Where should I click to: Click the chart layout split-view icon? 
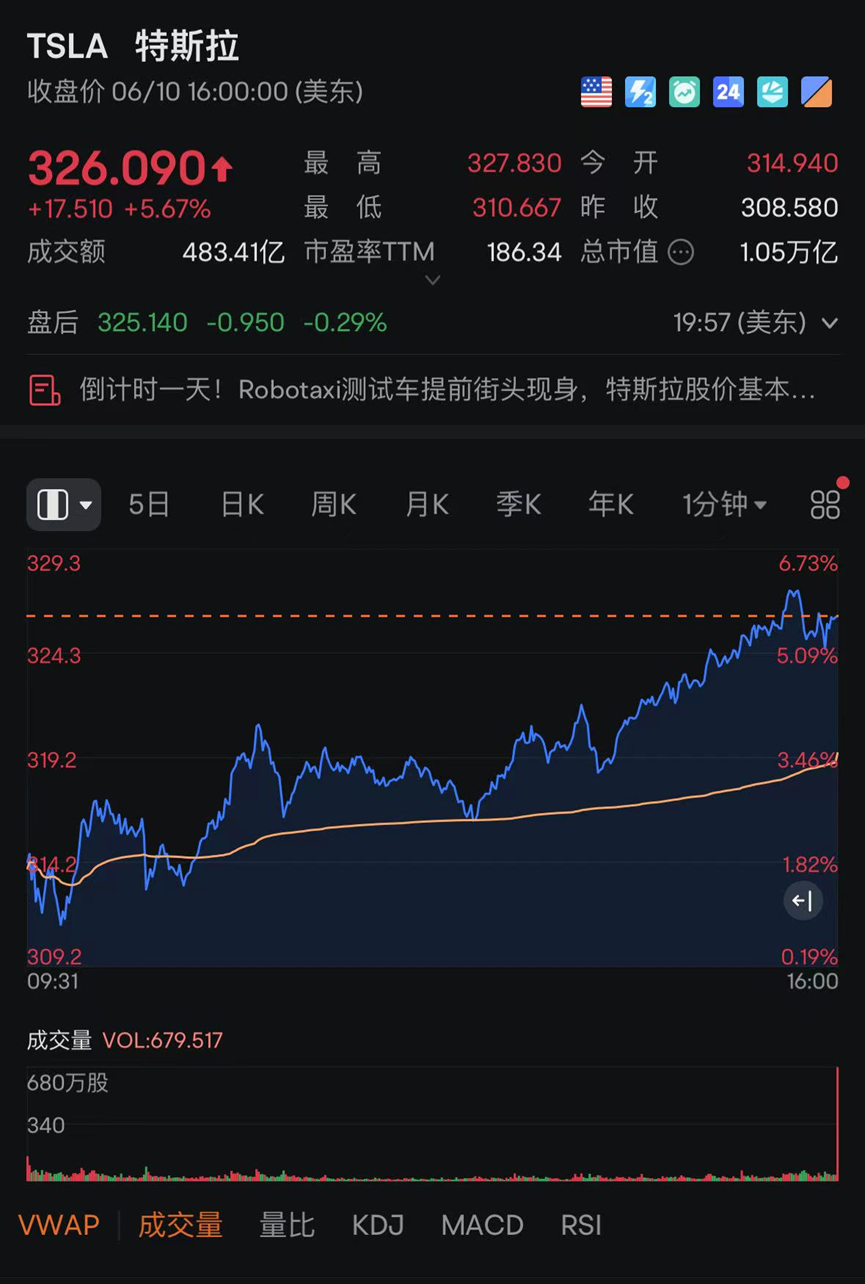point(50,505)
